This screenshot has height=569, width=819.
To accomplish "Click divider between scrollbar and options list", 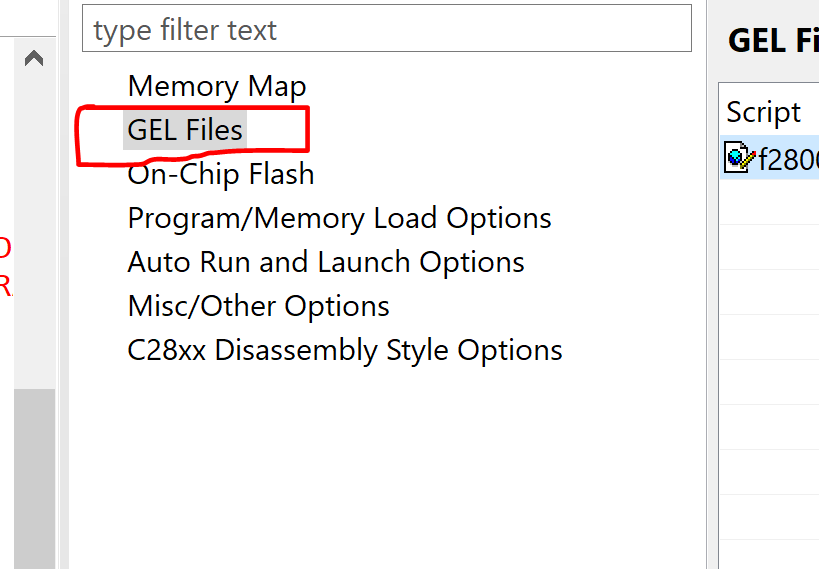I will click(x=64, y=284).
